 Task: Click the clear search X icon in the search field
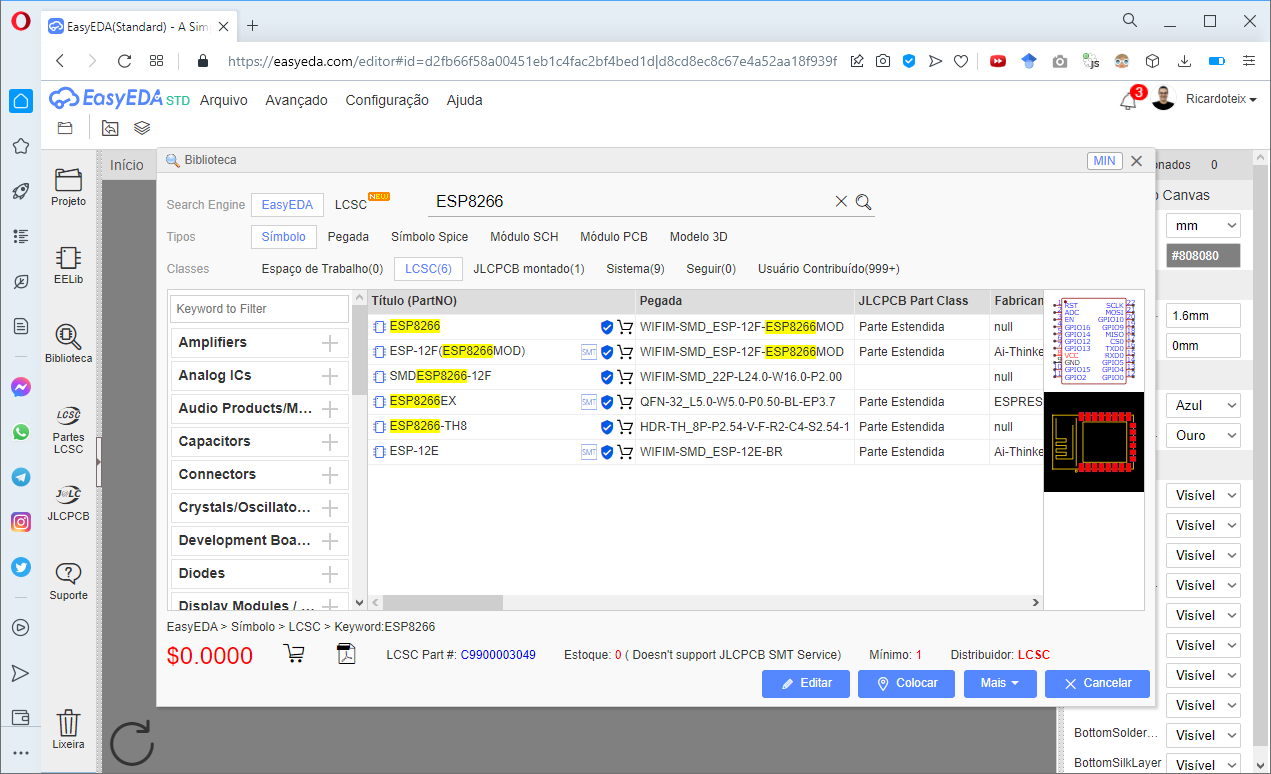(x=840, y=200)
